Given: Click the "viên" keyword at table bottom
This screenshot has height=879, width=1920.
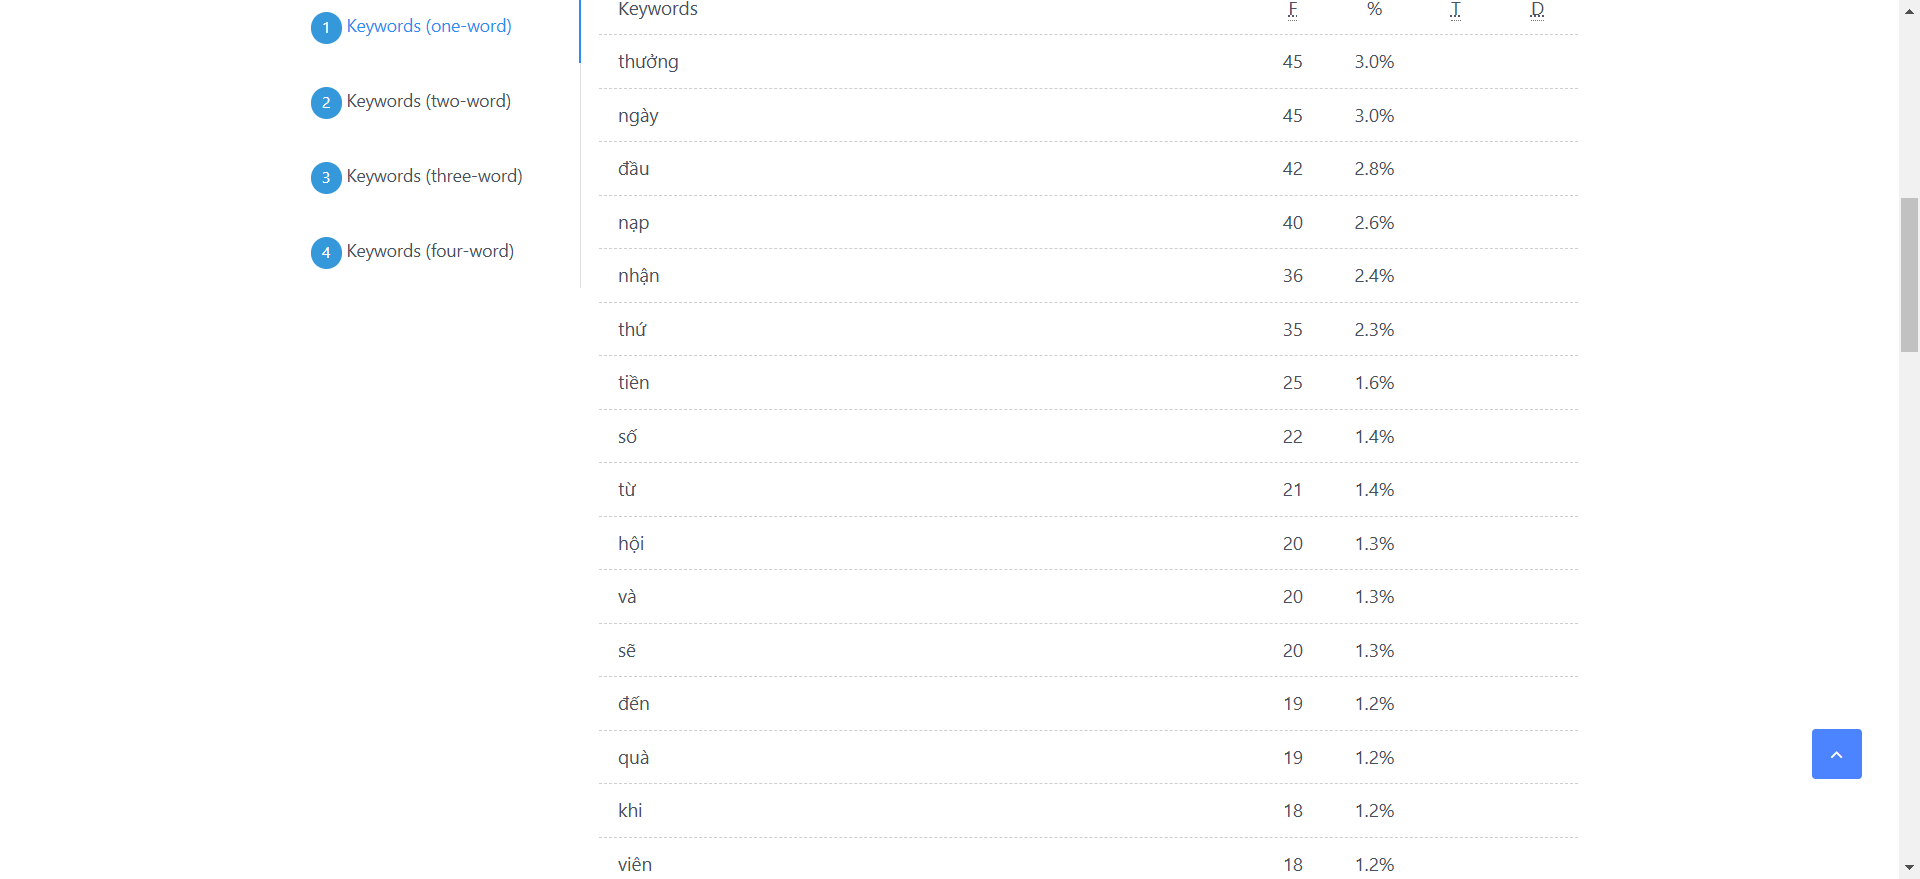Looking at the screenshot, I should point(635,865).
